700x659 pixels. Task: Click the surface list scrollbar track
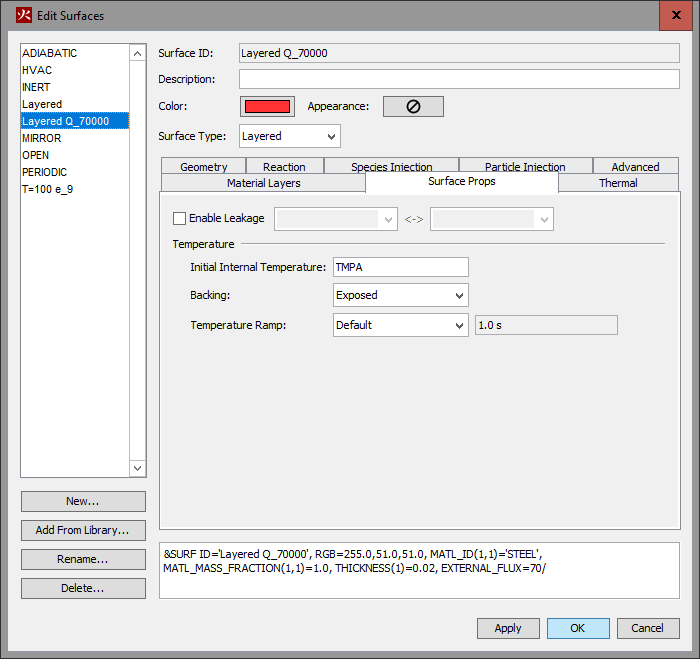[138, 261]
